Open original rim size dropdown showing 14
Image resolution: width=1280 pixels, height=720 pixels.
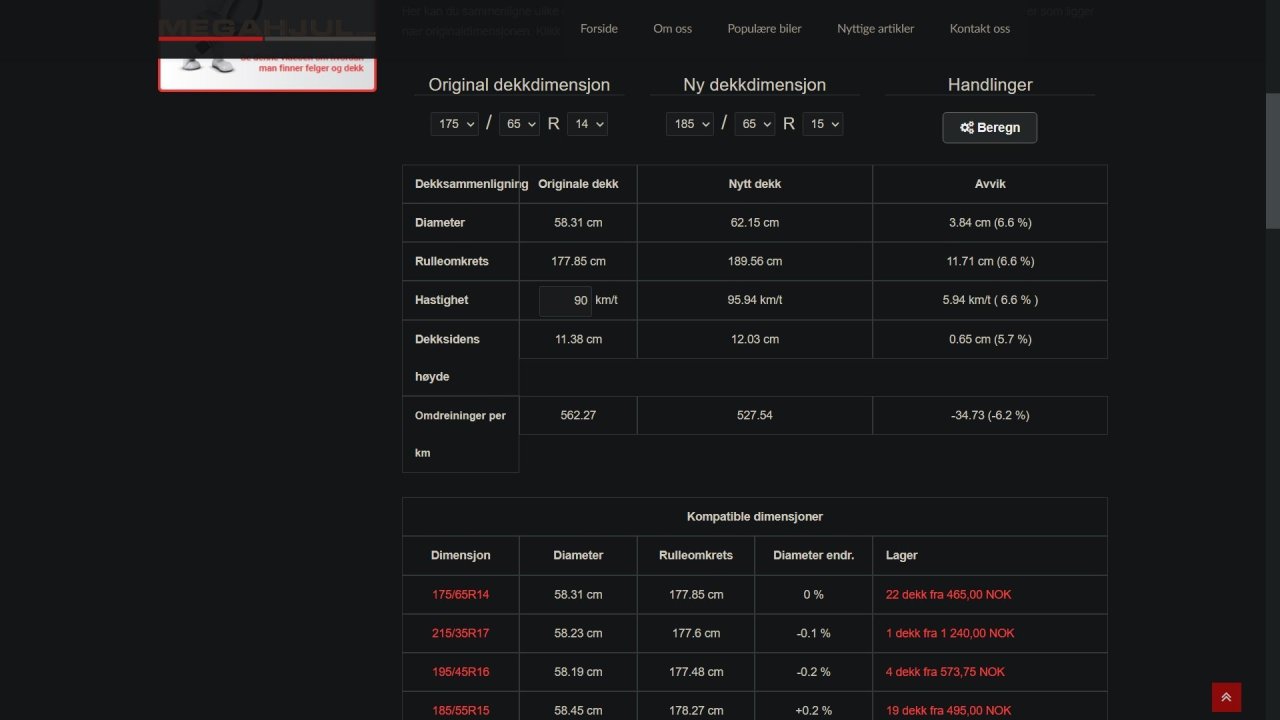[x=587, y=124]
